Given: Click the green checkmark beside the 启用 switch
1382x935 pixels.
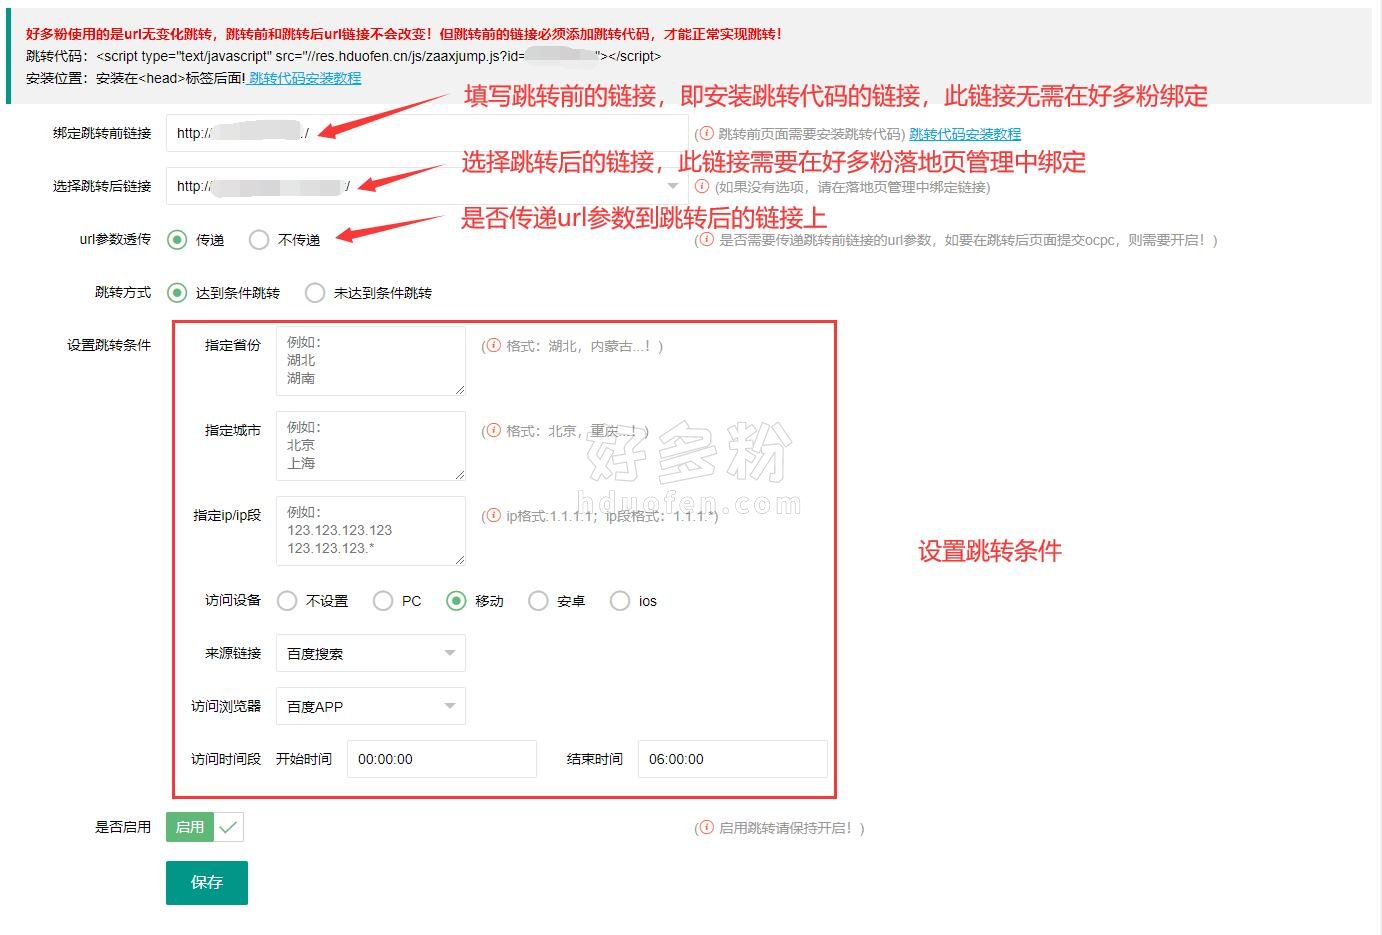Looking at the screenshot, I should tap(230, 826).
